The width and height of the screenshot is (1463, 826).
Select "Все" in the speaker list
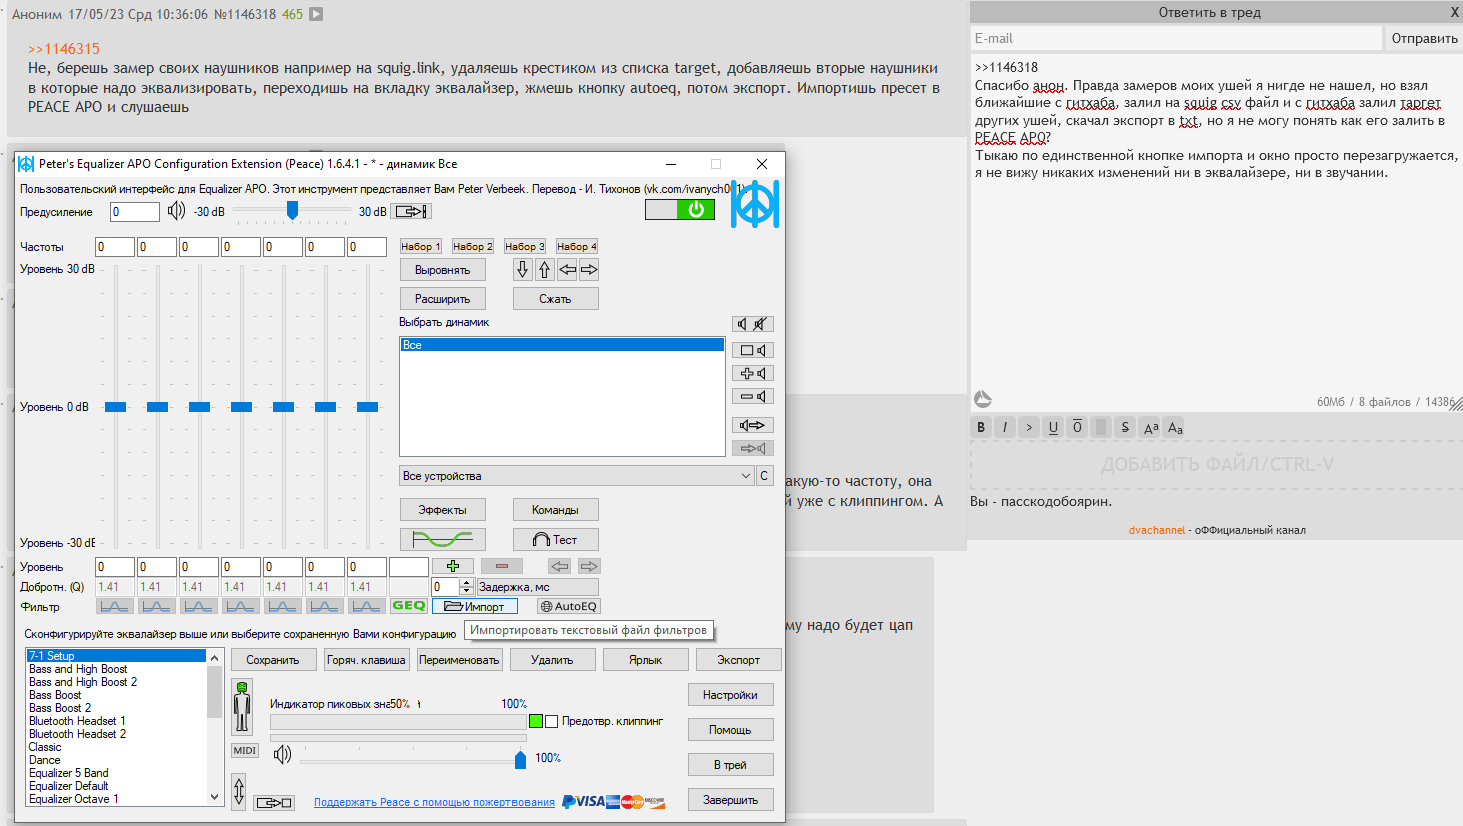562,345
